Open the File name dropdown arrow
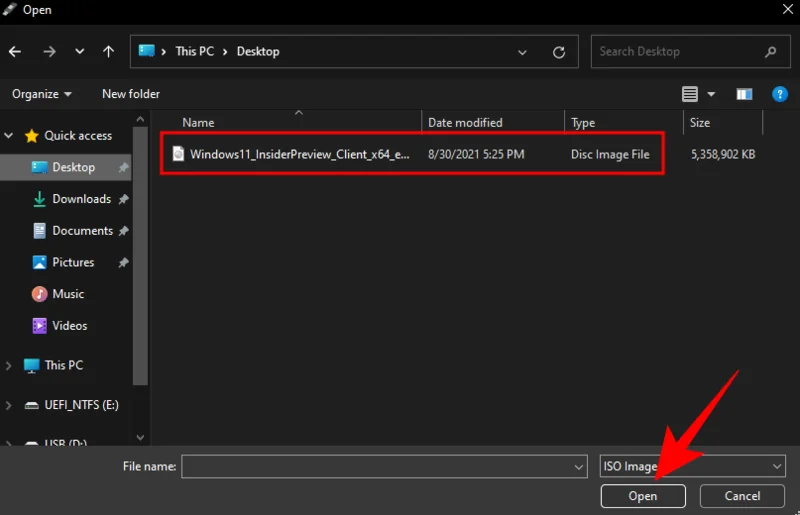Viewport: 800px width, 515px height. pos(579,467)
